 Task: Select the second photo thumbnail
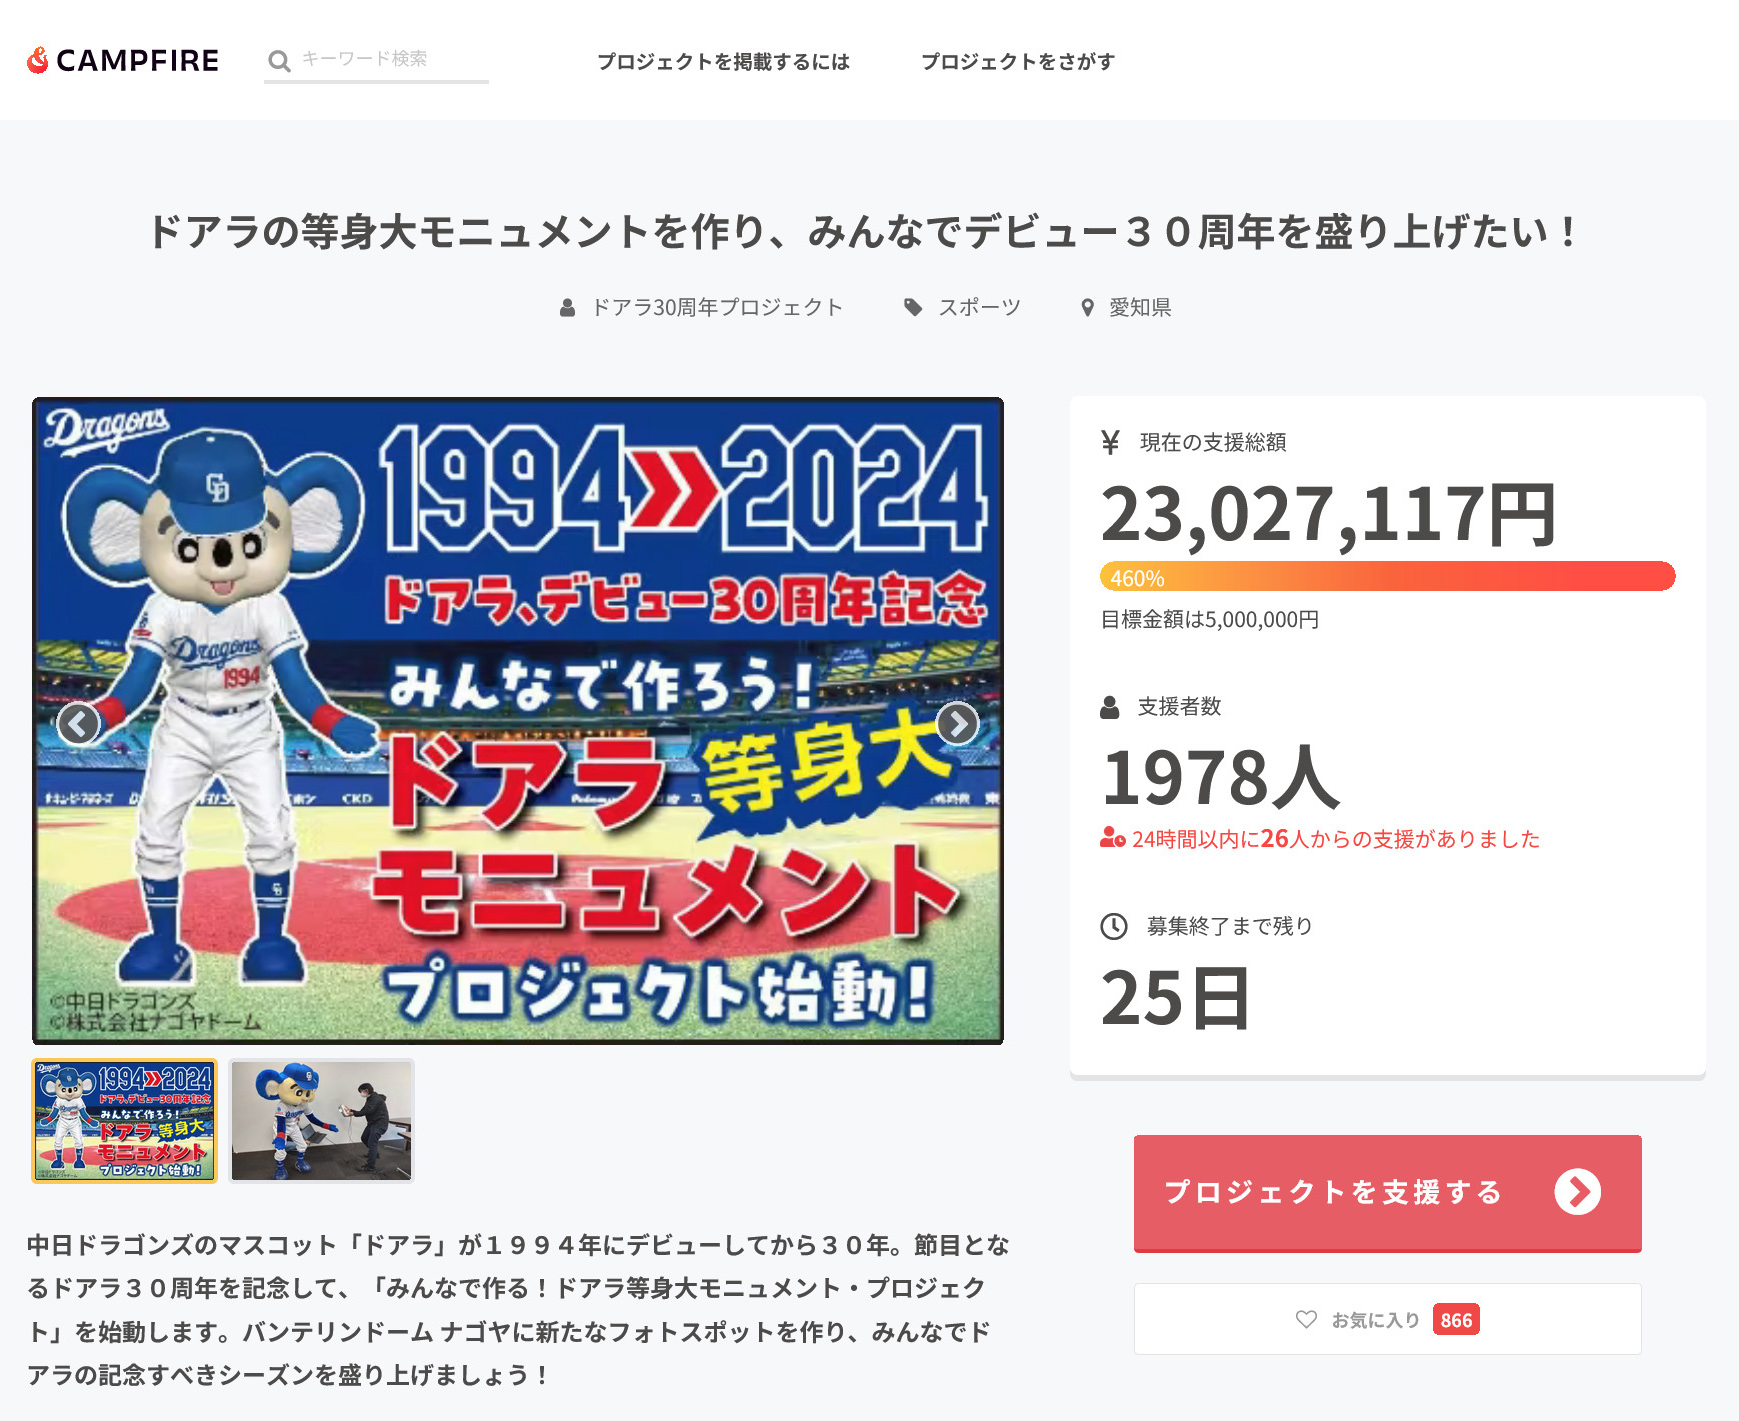[x=321, y=1121]
